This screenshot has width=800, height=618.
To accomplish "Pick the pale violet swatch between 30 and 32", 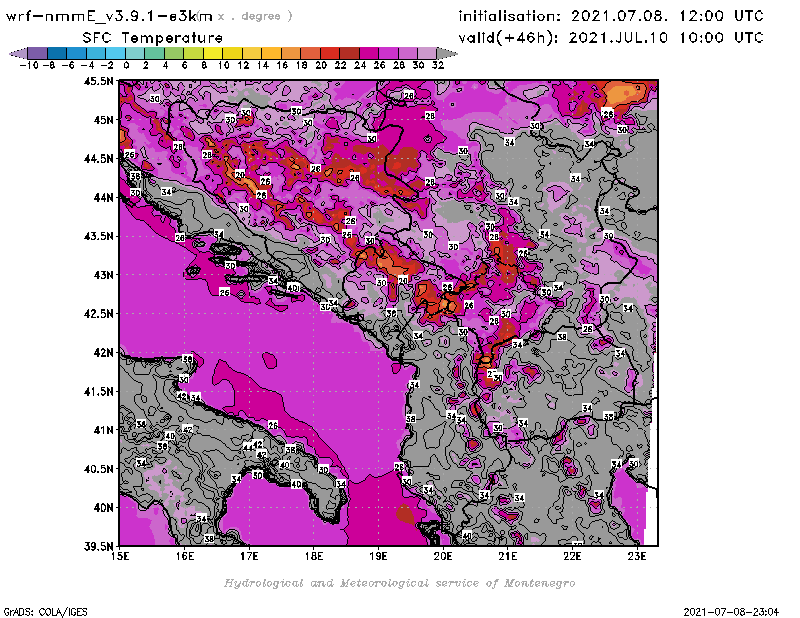I will click(x=427, y=53).
